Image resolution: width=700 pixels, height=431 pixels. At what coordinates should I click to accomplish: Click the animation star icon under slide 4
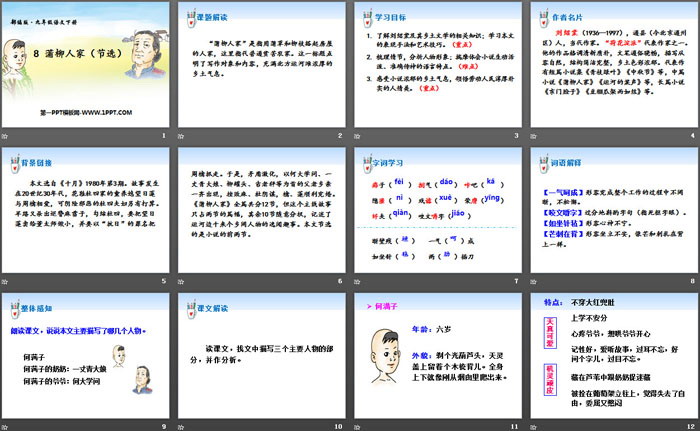coord(533,136)
